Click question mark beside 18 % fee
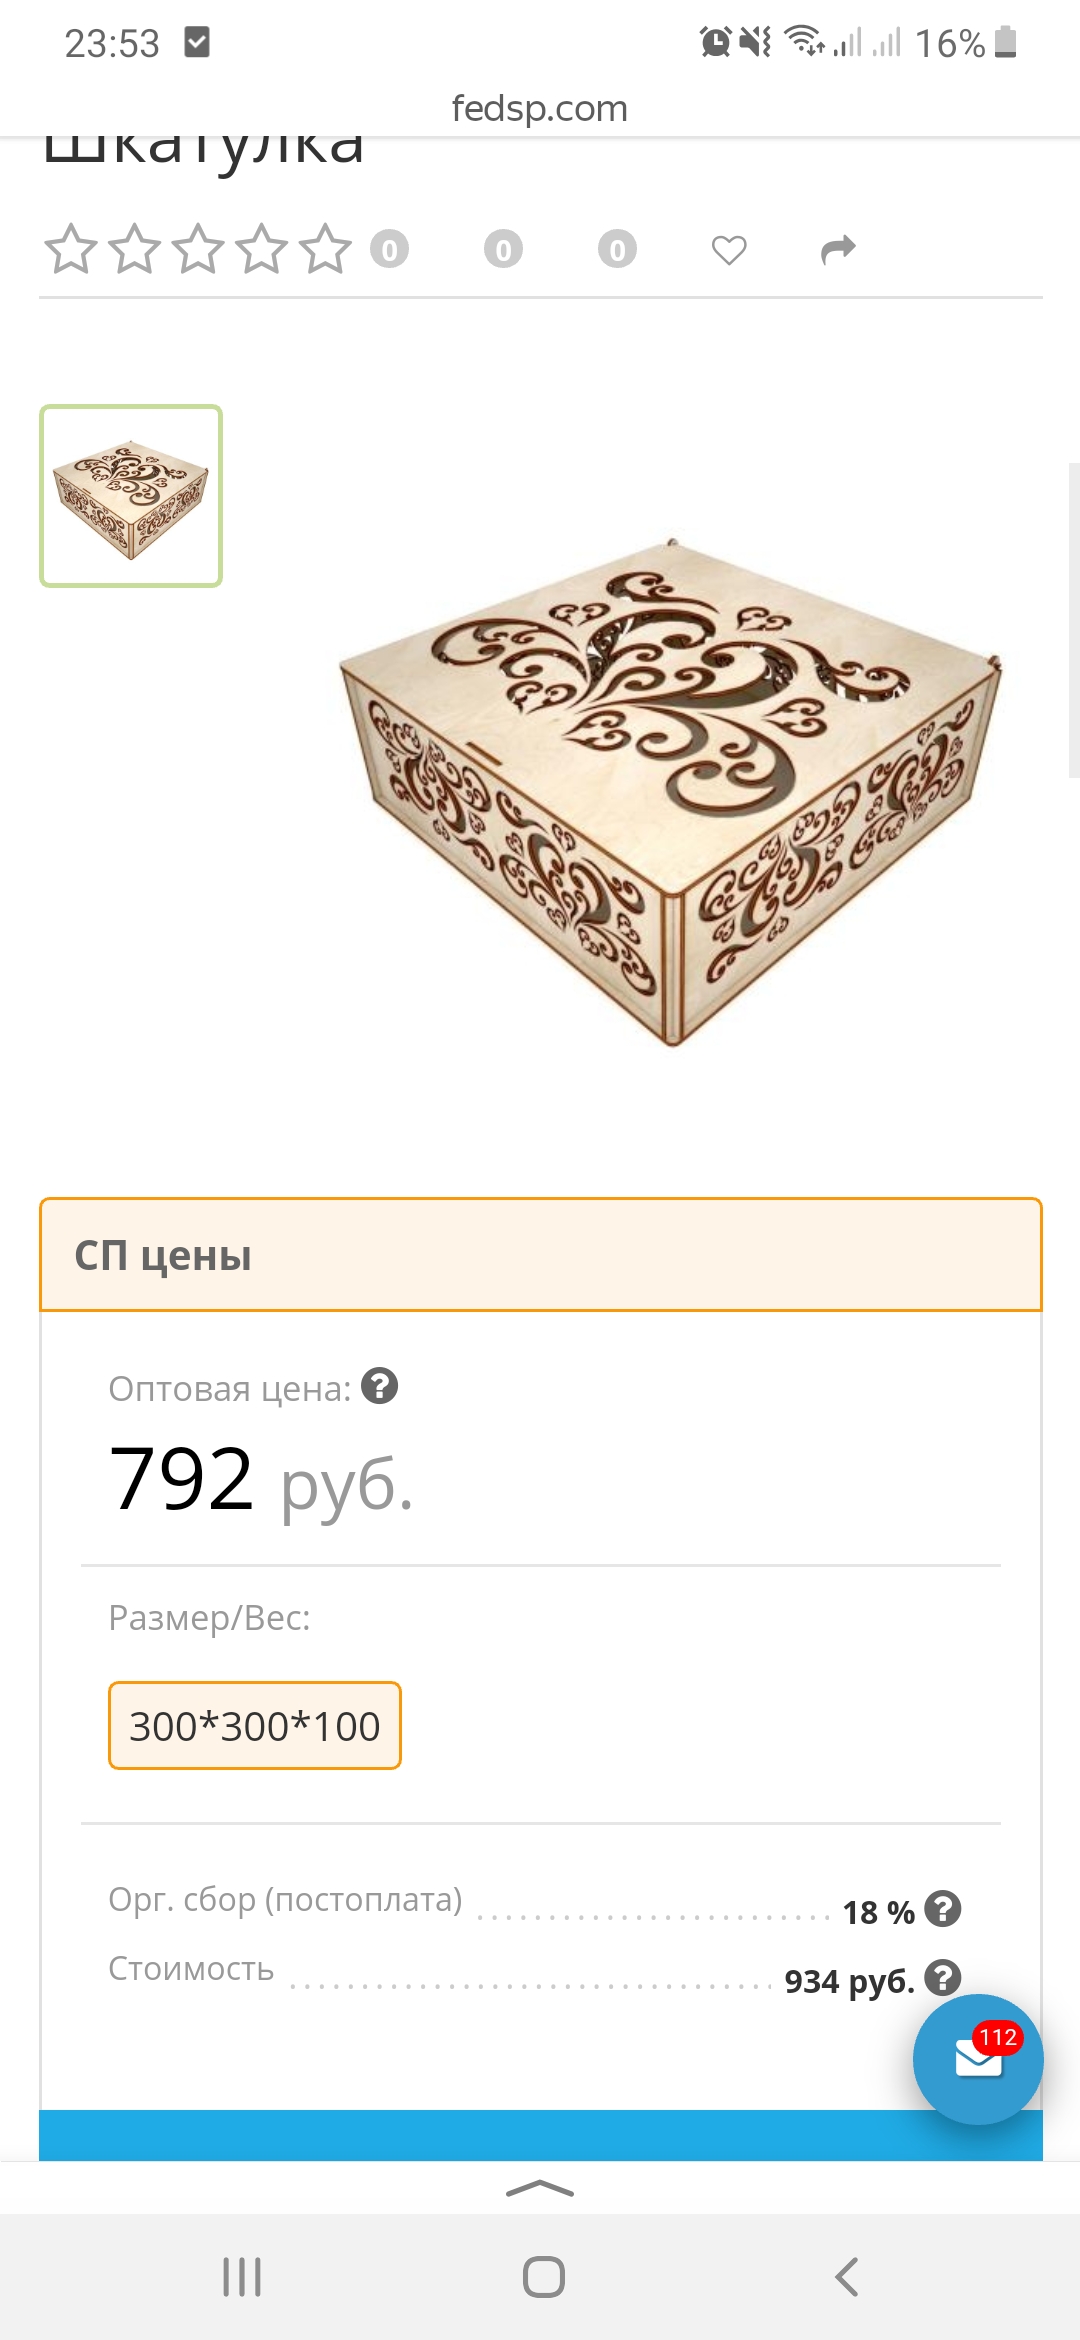 click(942, 1909)
